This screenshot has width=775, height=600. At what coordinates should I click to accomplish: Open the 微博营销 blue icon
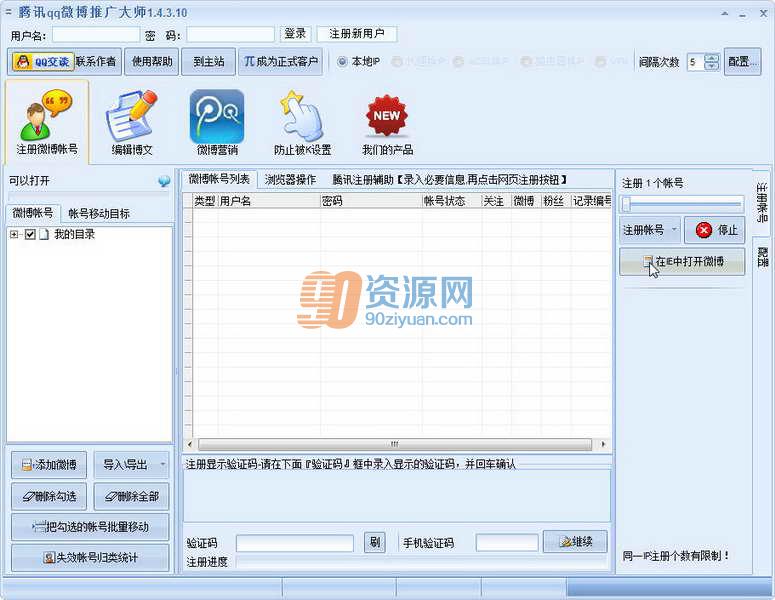(217, 122)
